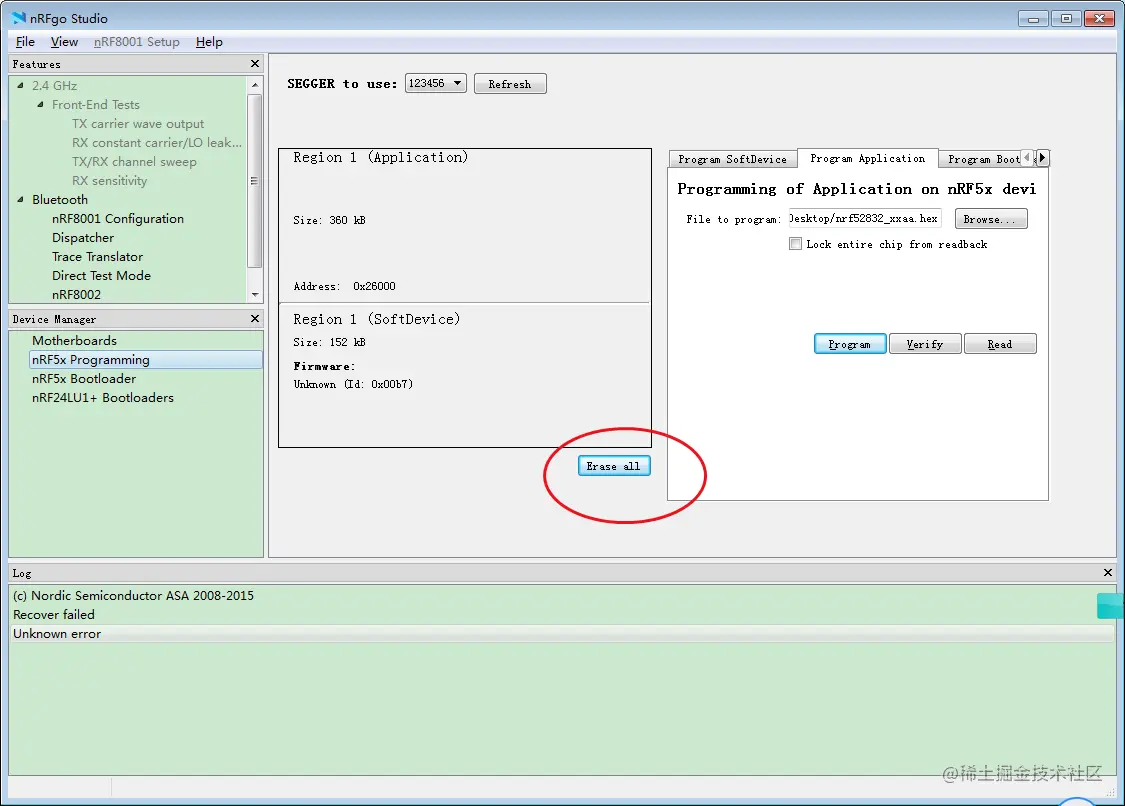
Task: Collapse the Bluetooth tree node
Action: pos(20,200)
